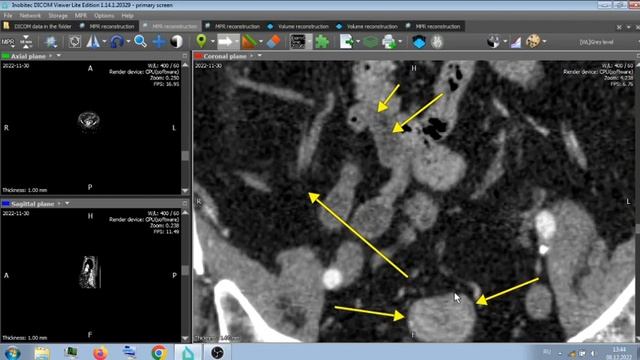640x360 pixels.
Task: Open dropdown arrow beside black-white sphere icon
Action: [505, 42]
